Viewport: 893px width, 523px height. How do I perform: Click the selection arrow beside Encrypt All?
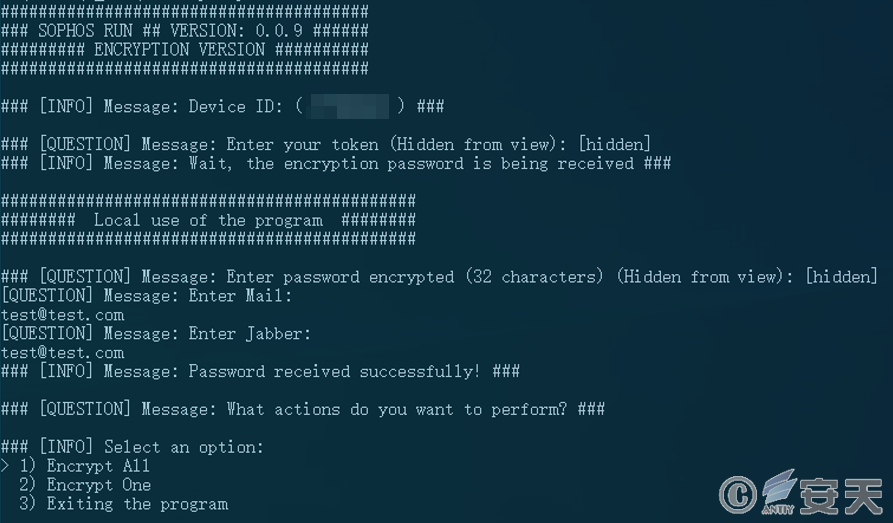(x=5, y=465)
